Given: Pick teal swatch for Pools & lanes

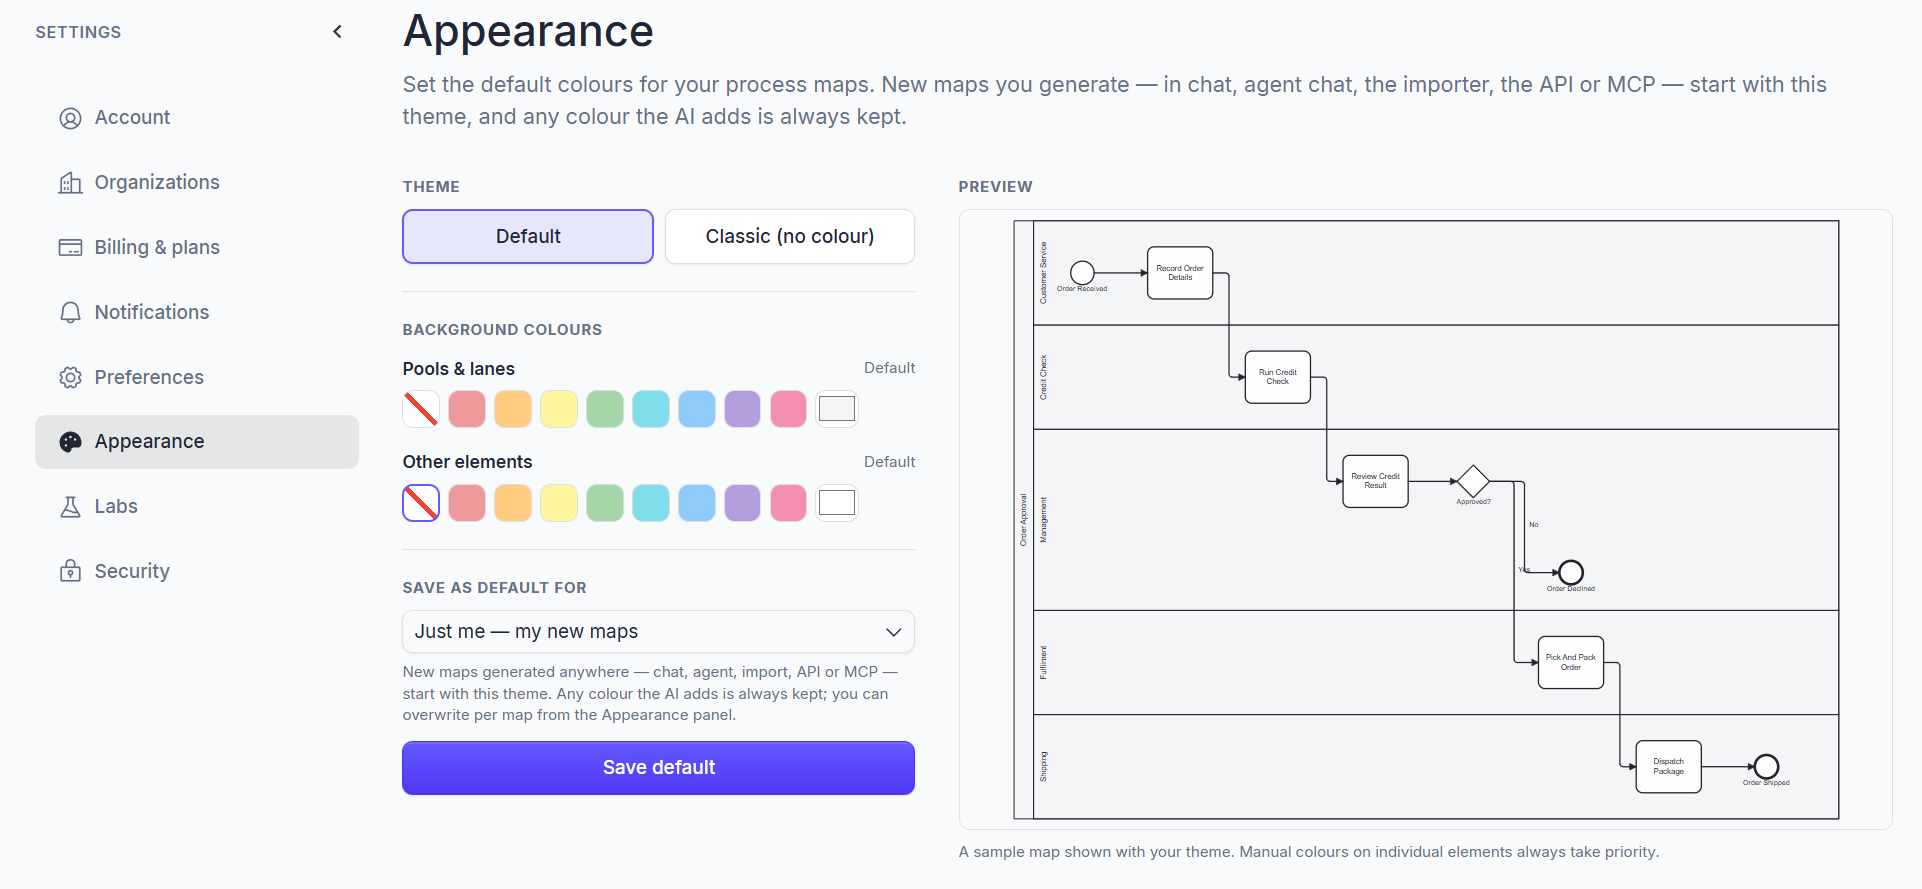Looking at the screenshot, I should (x=651, y=409).
